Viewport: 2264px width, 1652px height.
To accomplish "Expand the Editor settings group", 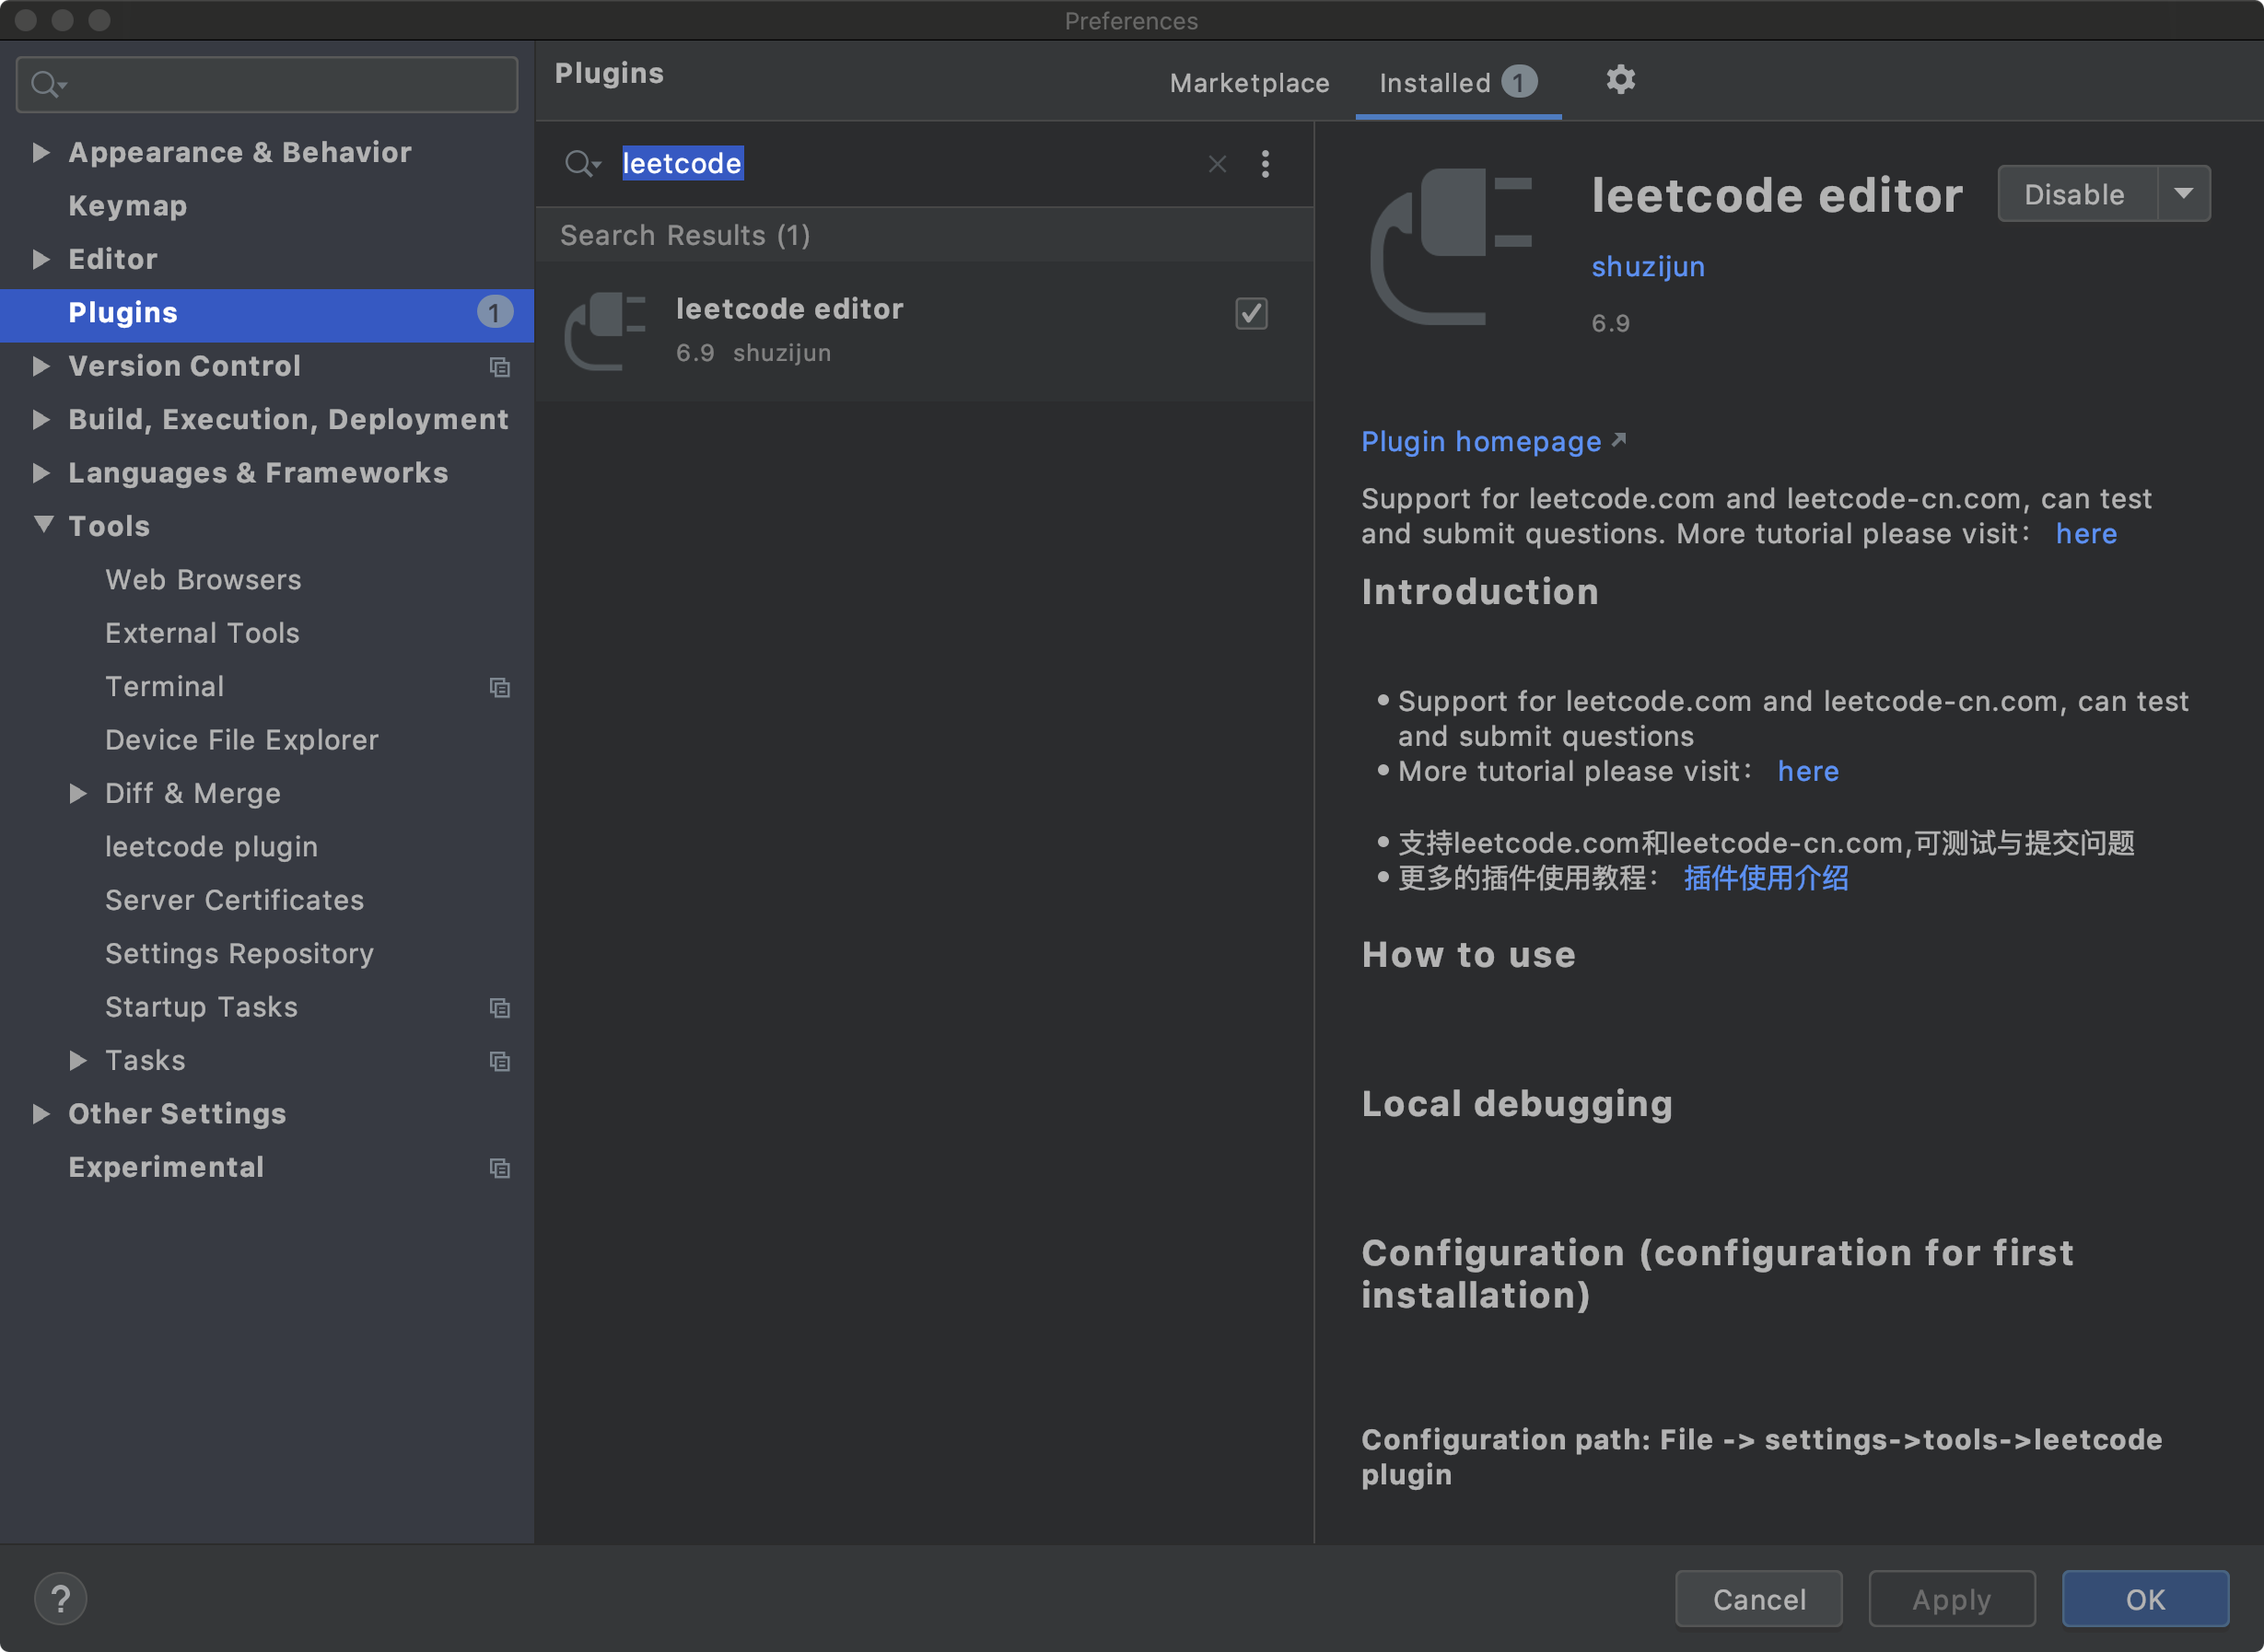I will 41,259.
